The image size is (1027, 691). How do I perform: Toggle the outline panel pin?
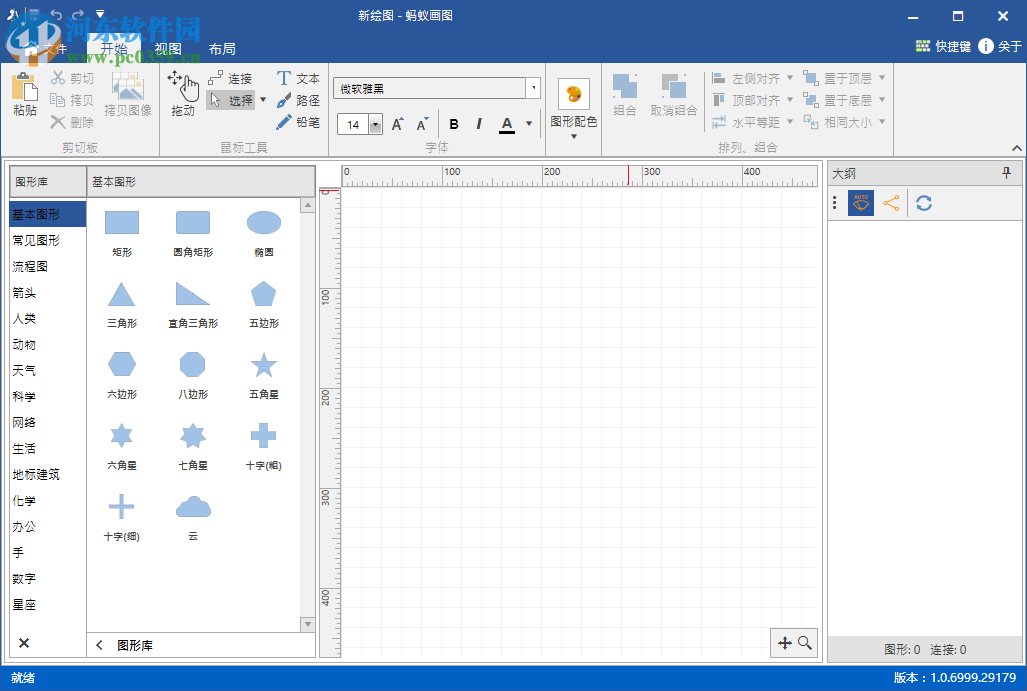tap(1006, 173)
